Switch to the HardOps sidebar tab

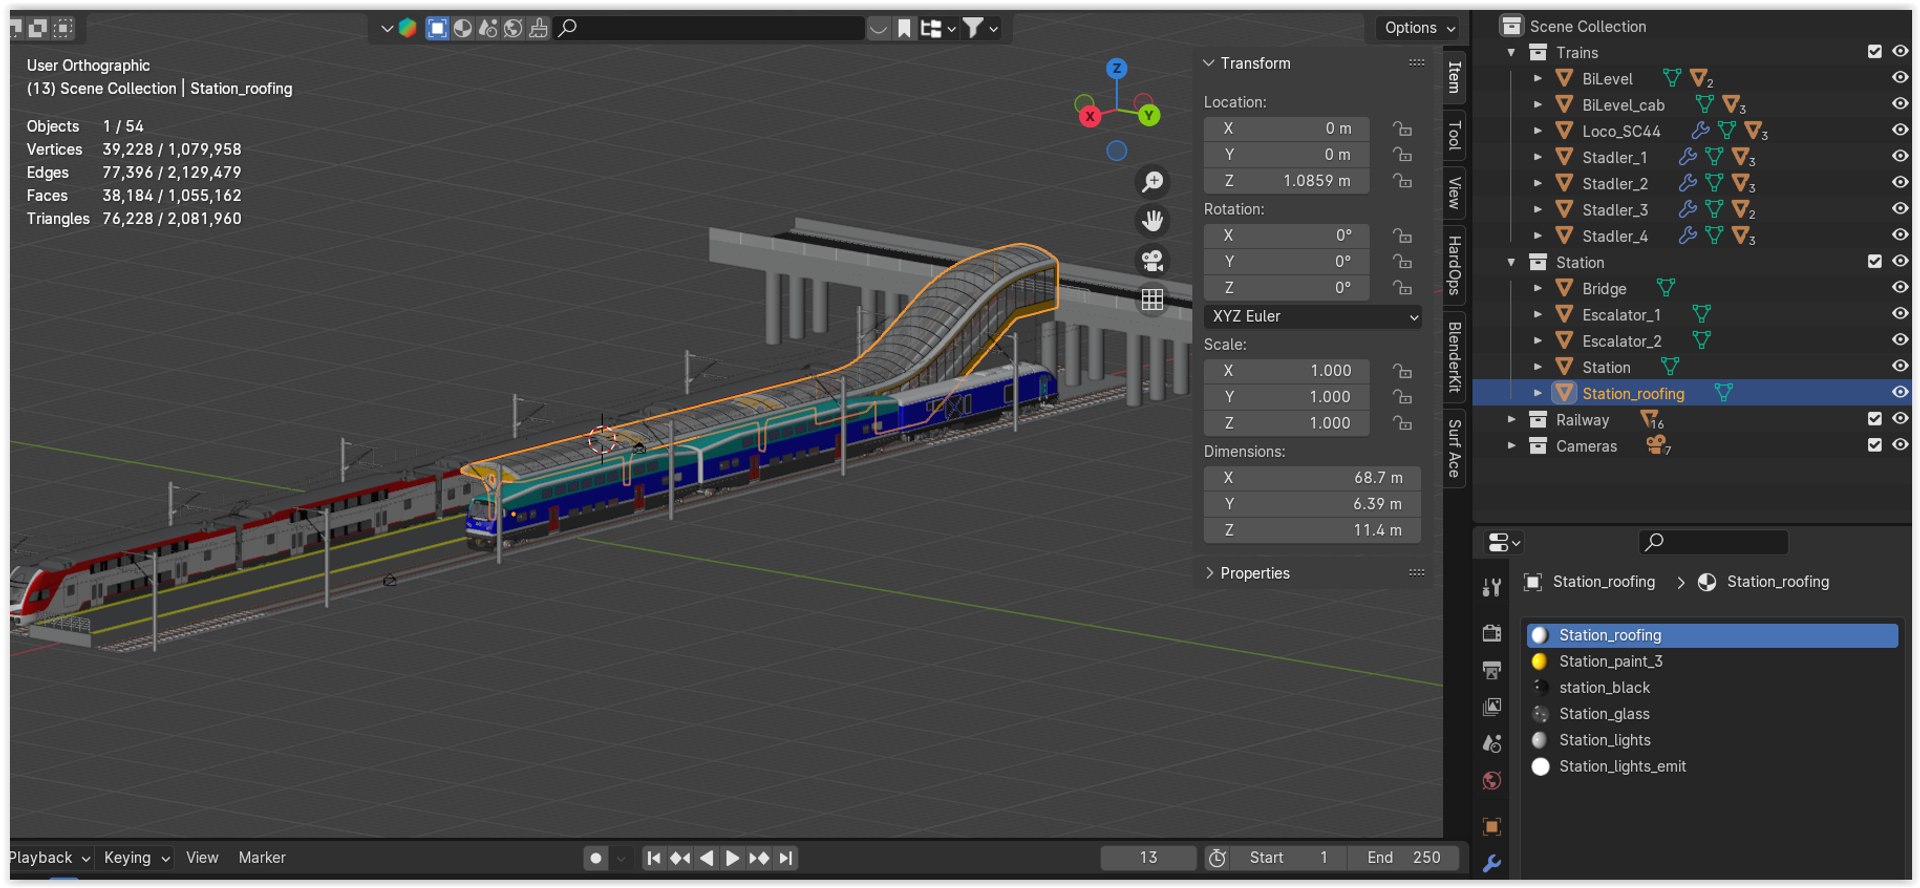(1455, 266)
